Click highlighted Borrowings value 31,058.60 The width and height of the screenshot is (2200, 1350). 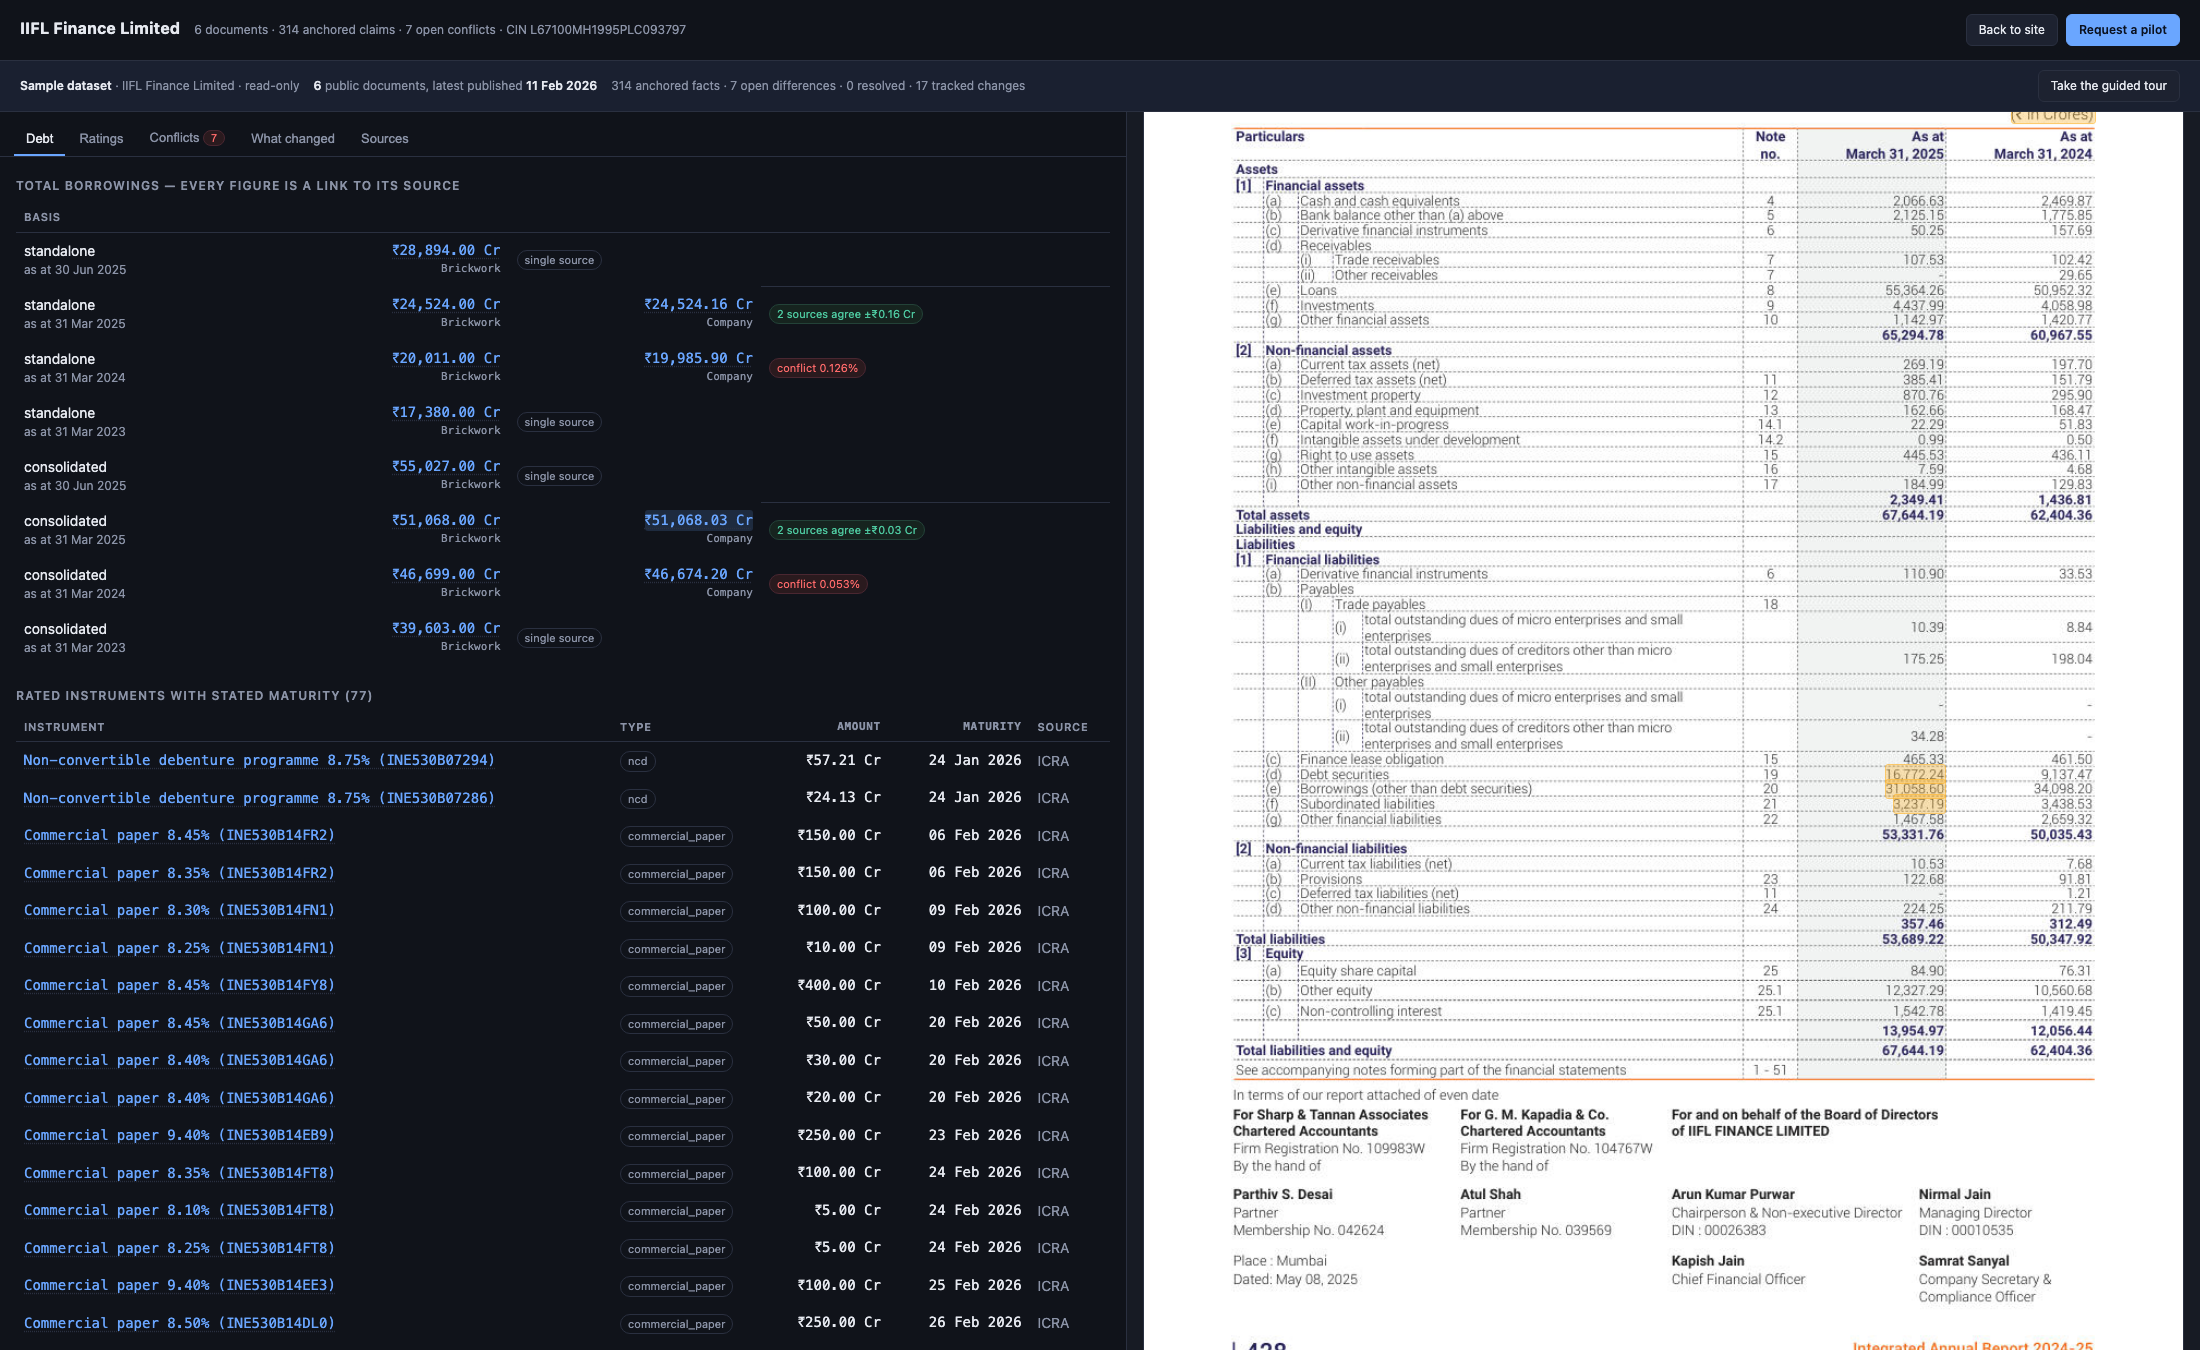[x=1914, y=790]
